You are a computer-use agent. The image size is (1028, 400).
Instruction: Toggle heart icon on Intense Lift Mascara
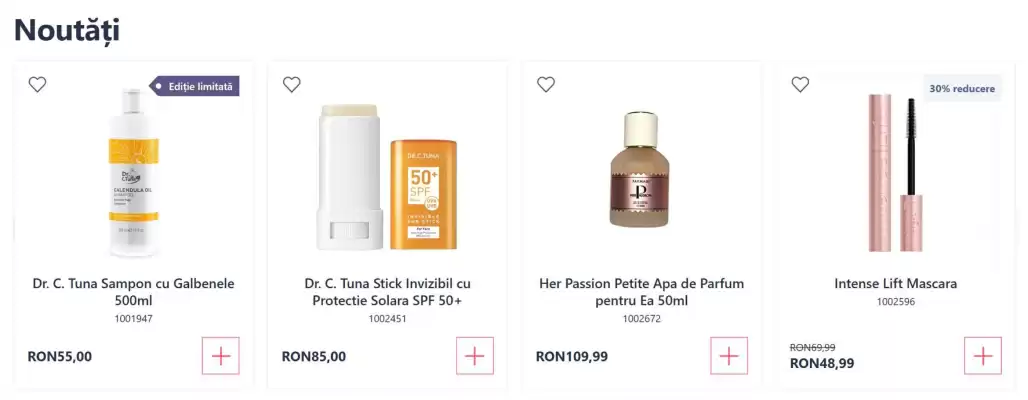pos(799,85)
